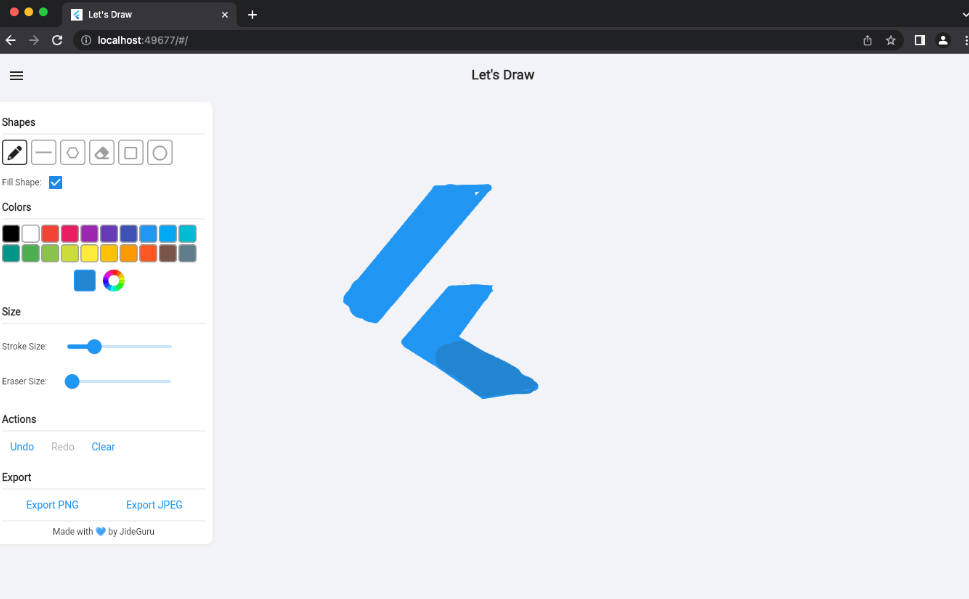Viewport: 969px width, 599px height.
Task: Select the circle shape tool
Action: [160, 152]
